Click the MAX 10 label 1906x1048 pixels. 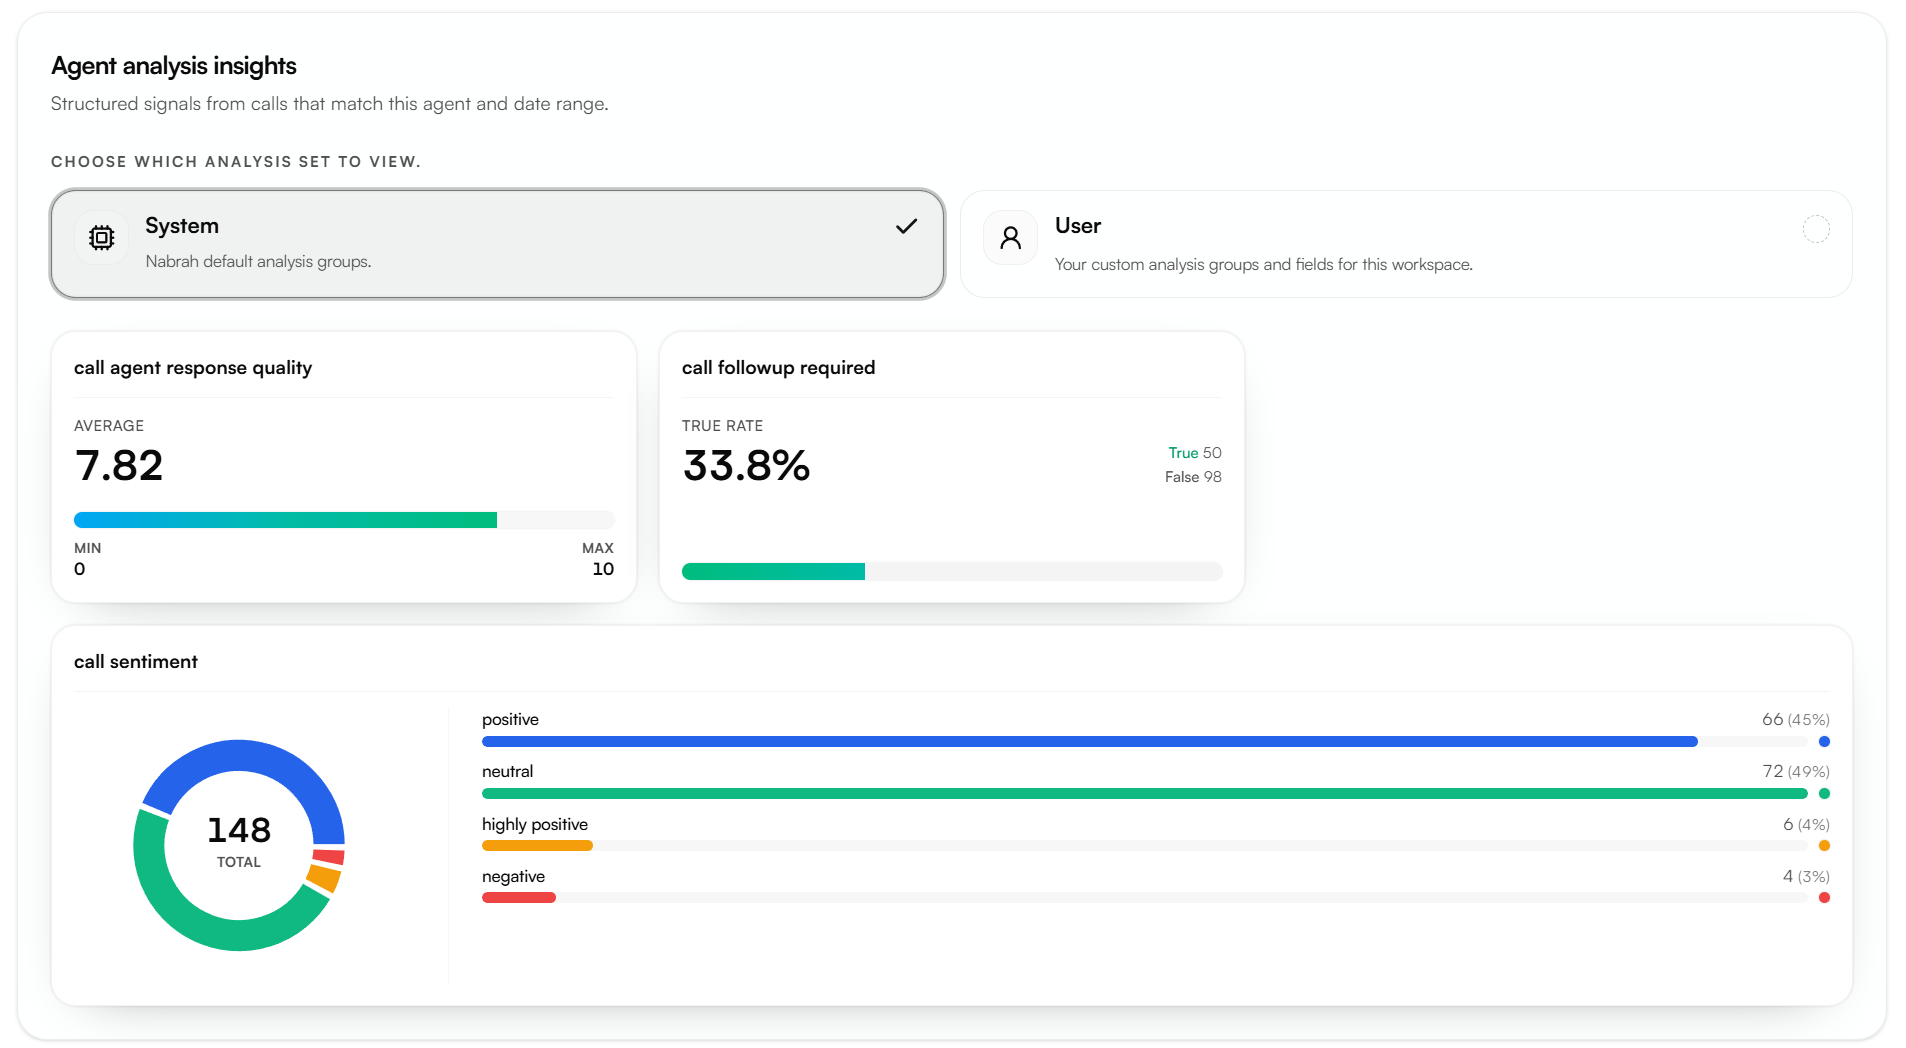click(598, 559)
